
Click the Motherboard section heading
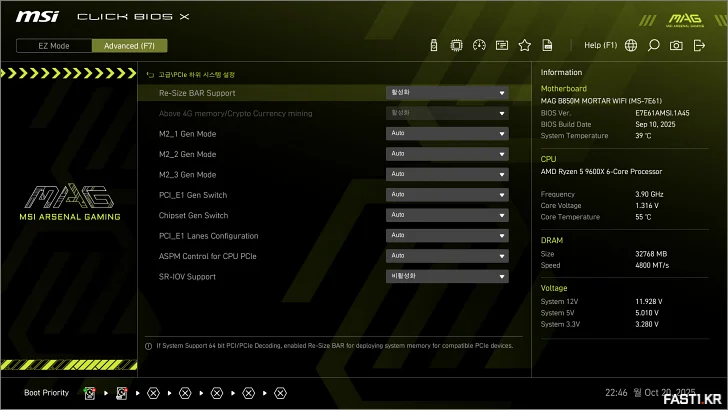[564, 89]
